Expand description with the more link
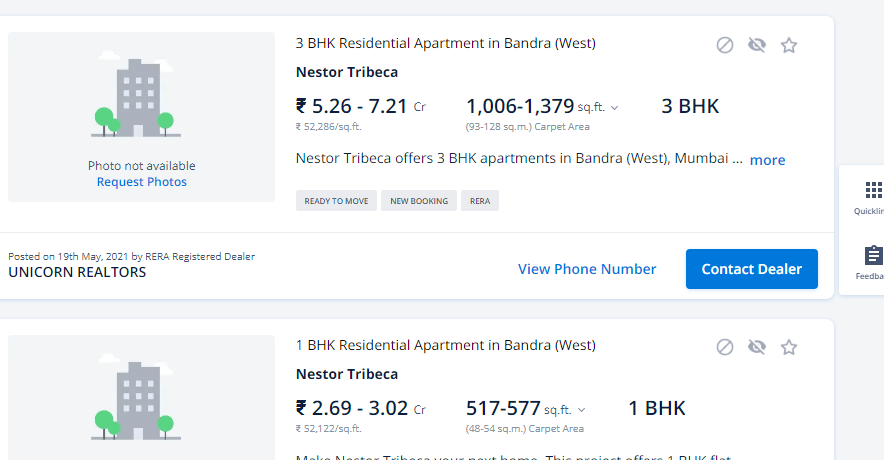The height and width of the screenshot is (460, 884). click(767, 160)
